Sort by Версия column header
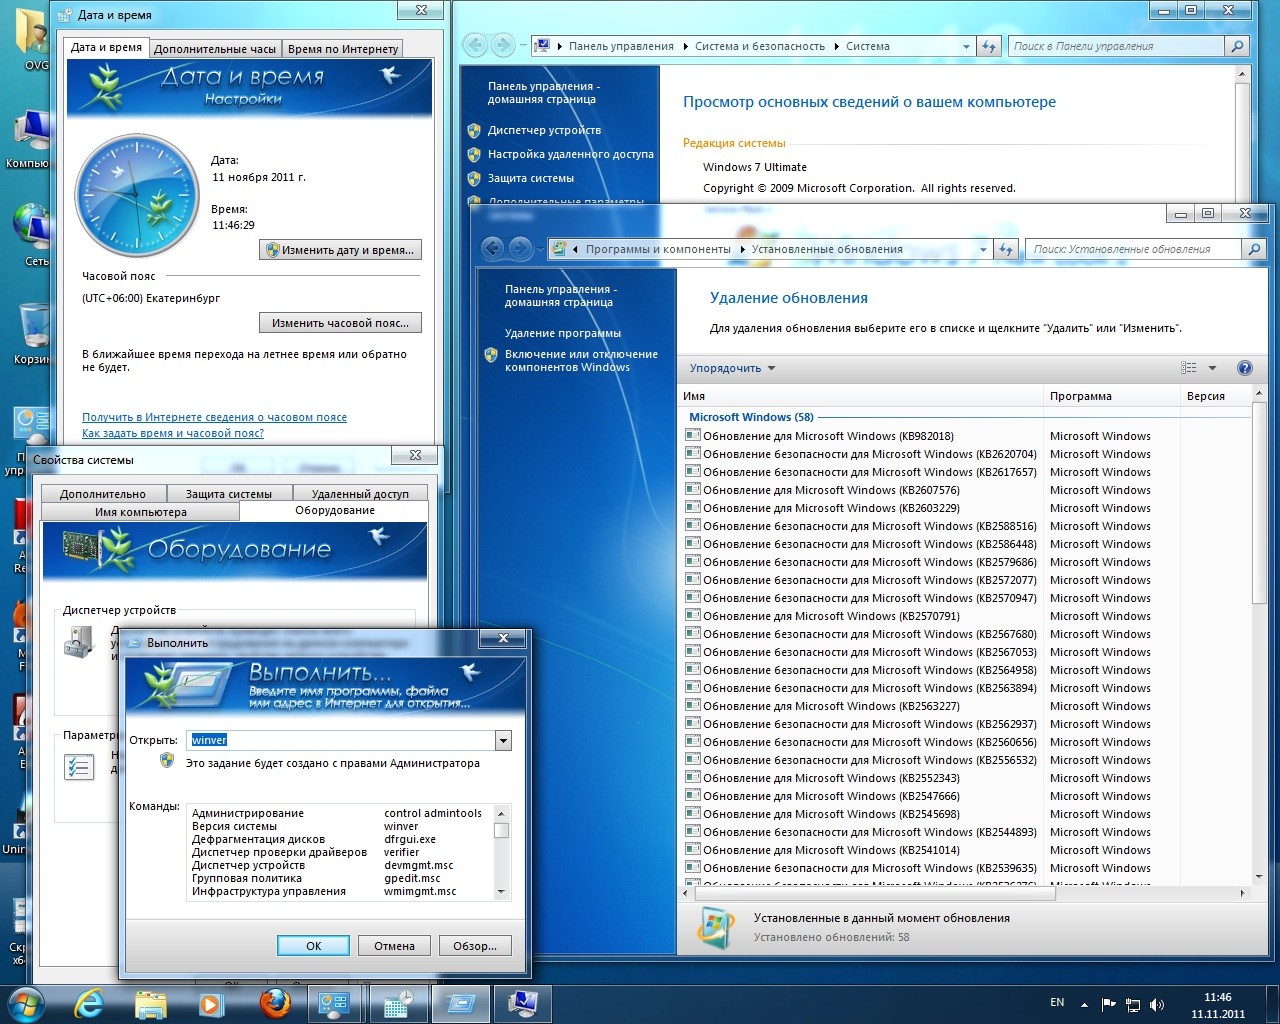 [1215, 396]
